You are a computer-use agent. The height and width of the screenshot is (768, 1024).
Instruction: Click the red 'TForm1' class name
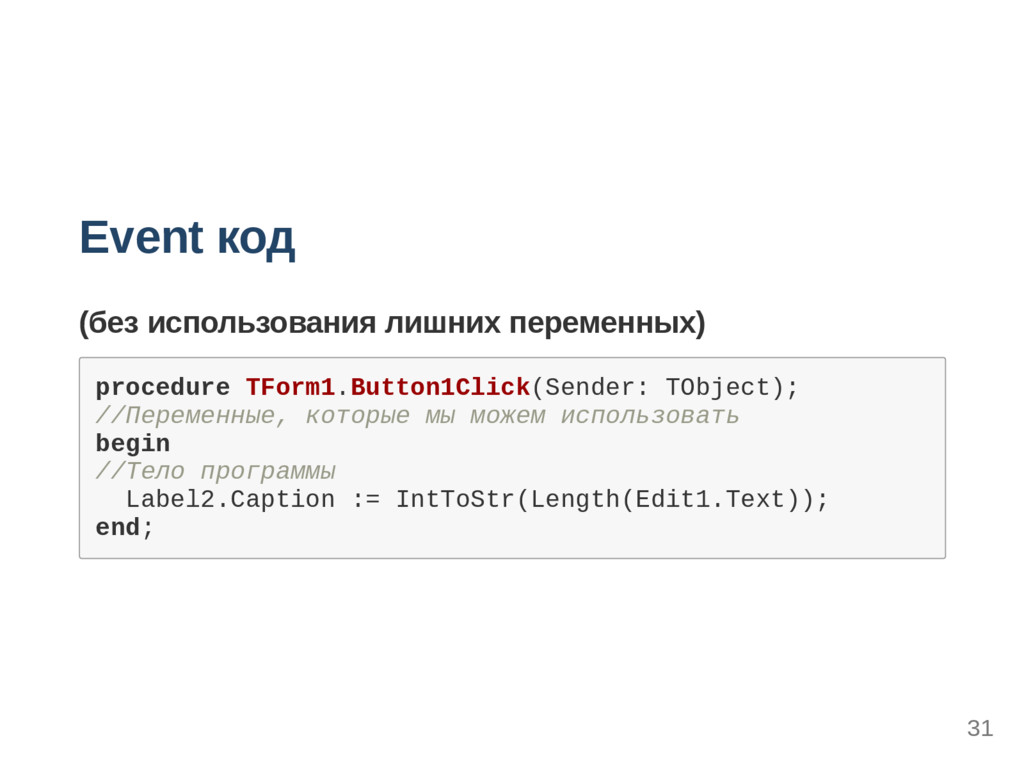[x=291, y=387]
